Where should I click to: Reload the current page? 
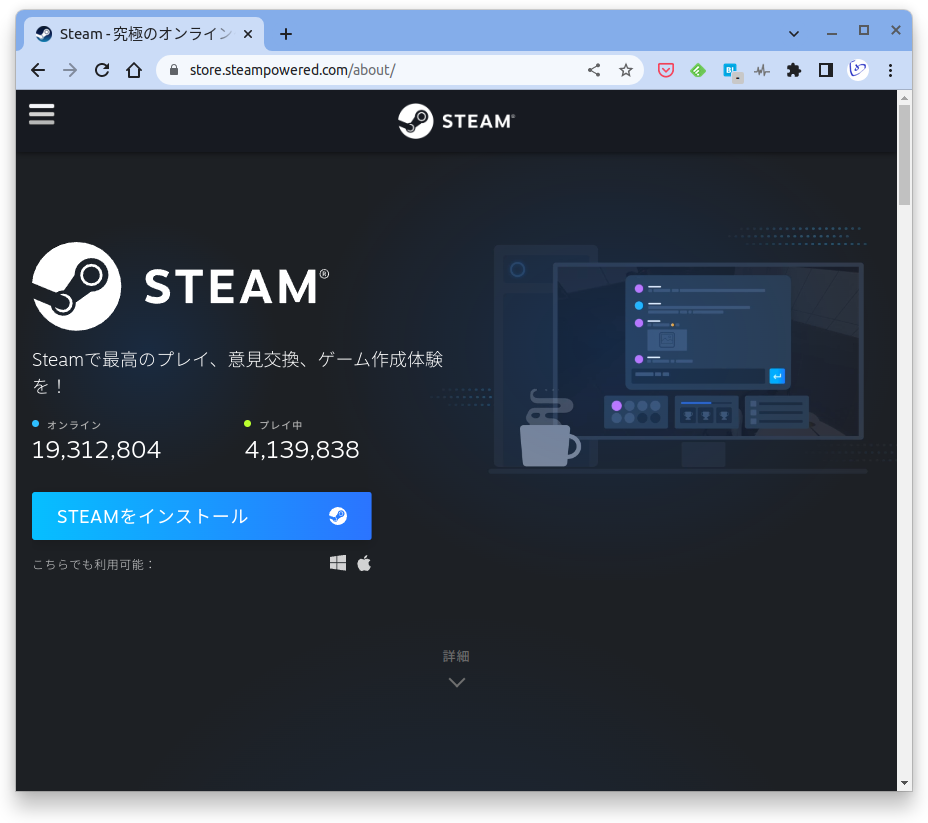click(102, 70)
